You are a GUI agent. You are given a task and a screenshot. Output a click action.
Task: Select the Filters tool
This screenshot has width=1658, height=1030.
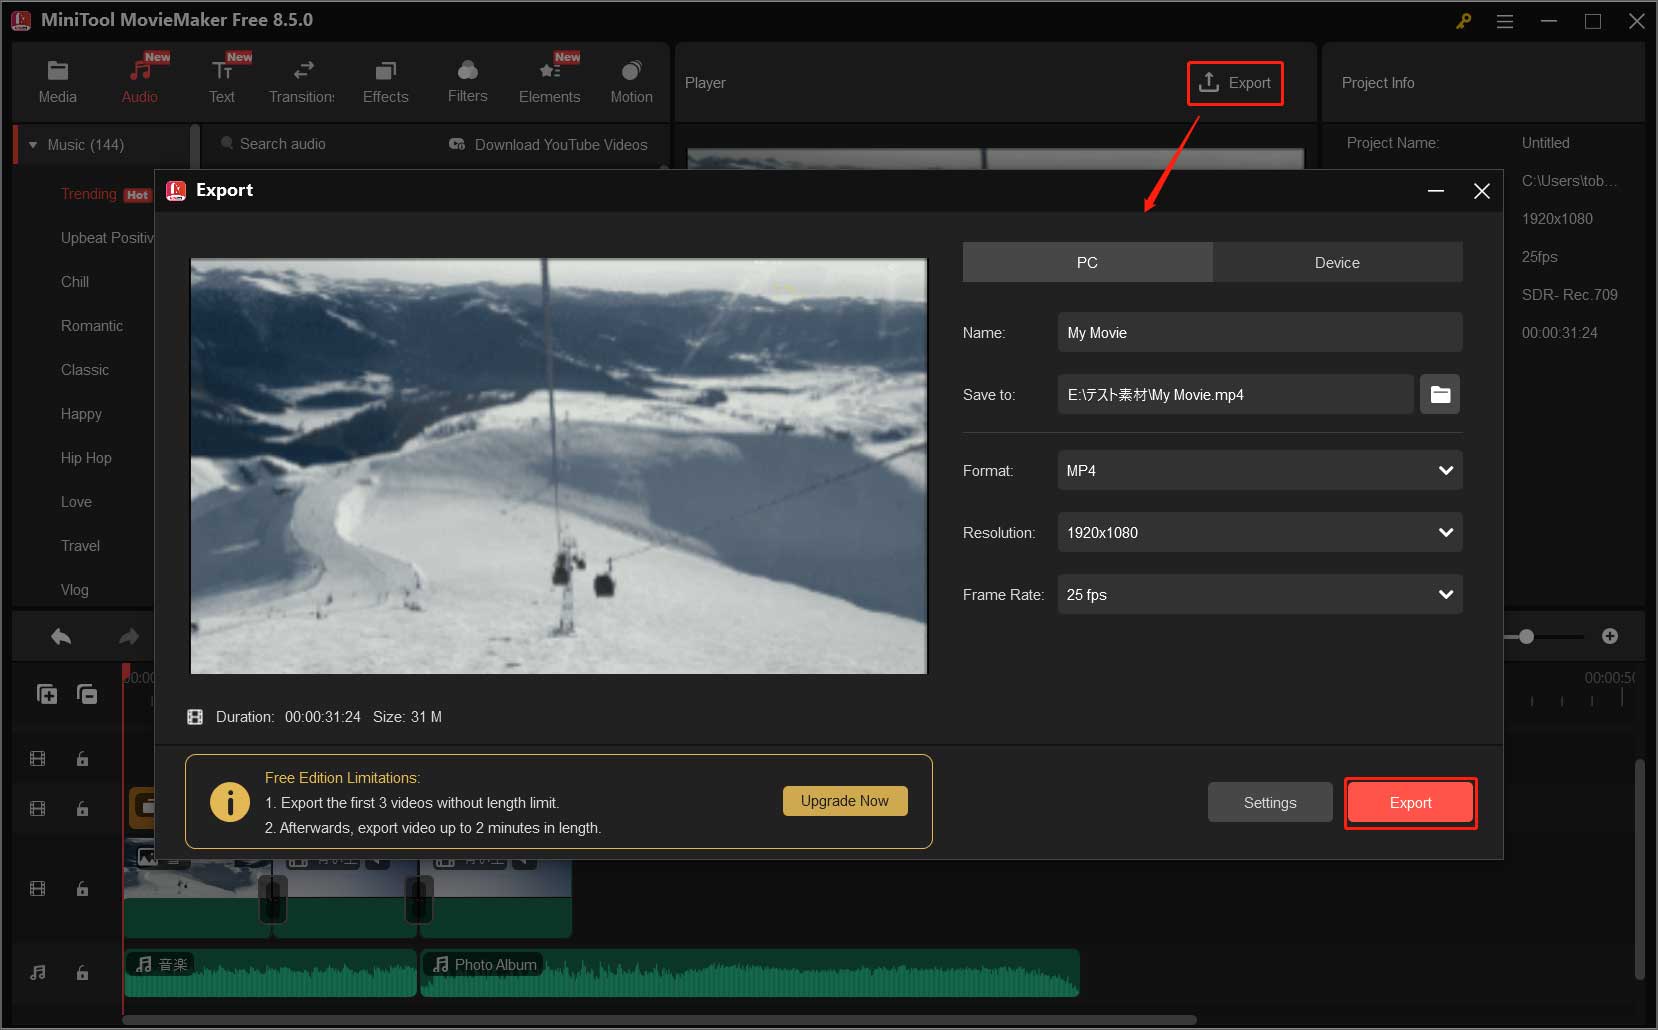(x=467, y=78)
